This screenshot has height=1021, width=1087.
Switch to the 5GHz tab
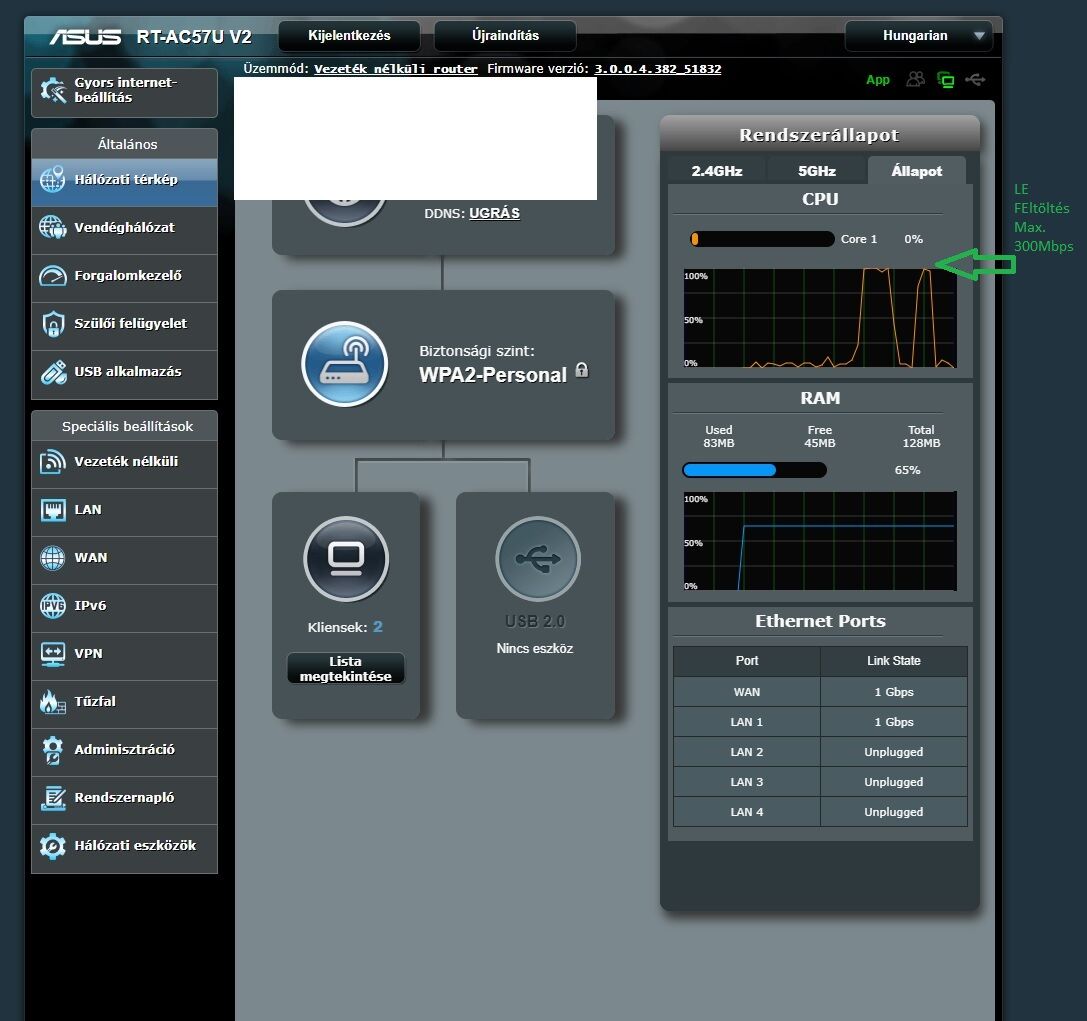click(817, 171)
